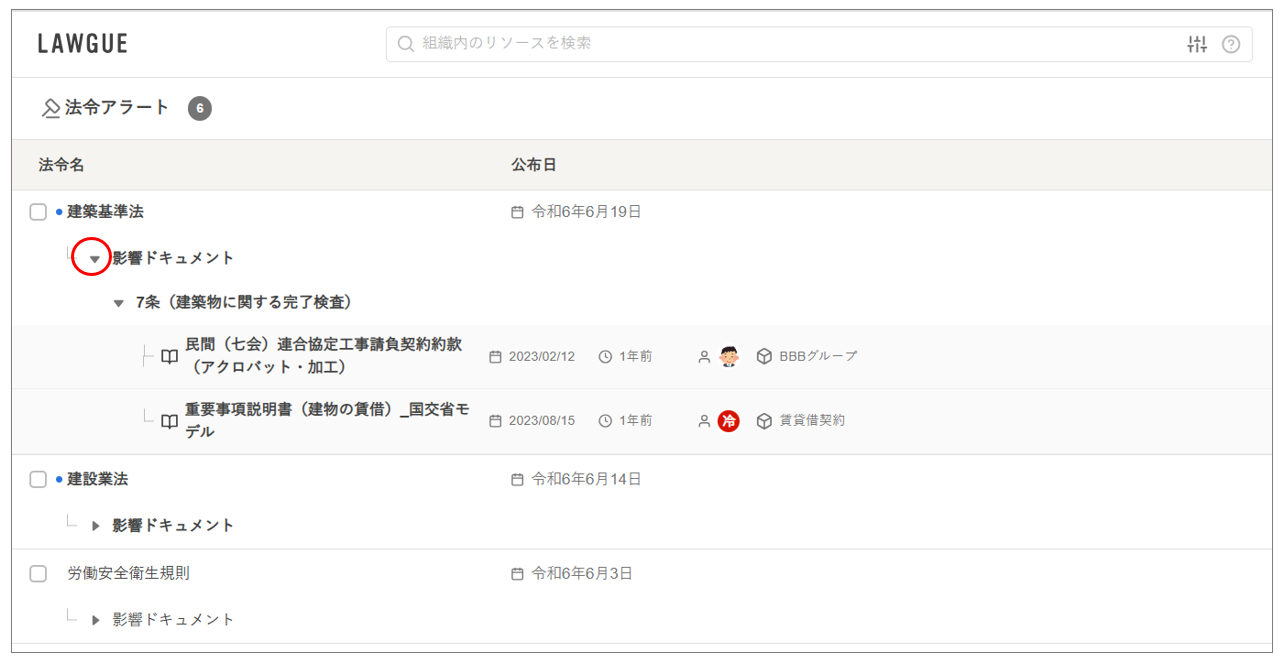
Task: Click the LAWGUE logo
Action: tap(83, 44)
